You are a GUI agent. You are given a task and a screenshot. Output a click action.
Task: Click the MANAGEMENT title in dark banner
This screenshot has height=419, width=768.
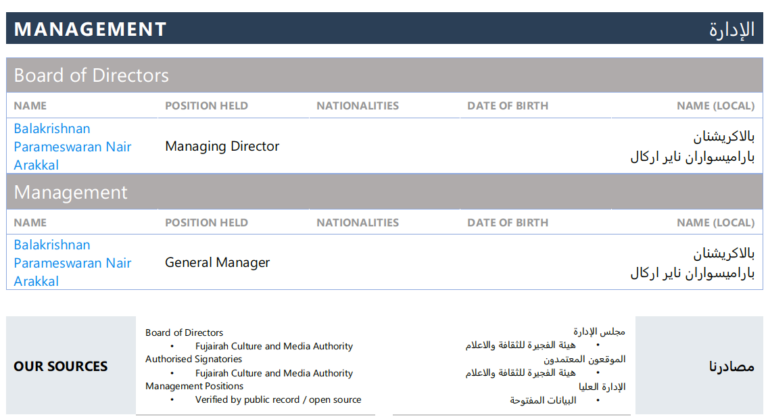coord(90,29)
